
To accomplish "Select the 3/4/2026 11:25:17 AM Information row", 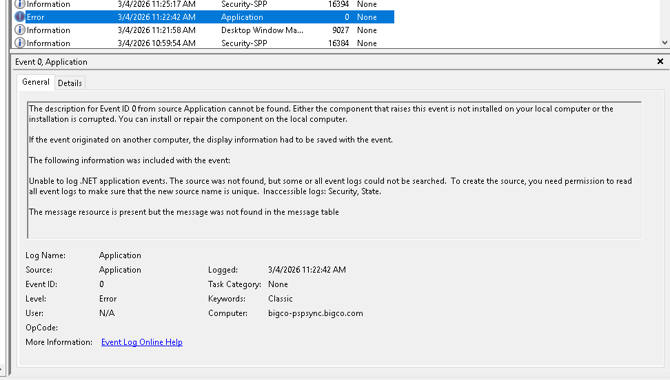I will [x=204, y=4].
